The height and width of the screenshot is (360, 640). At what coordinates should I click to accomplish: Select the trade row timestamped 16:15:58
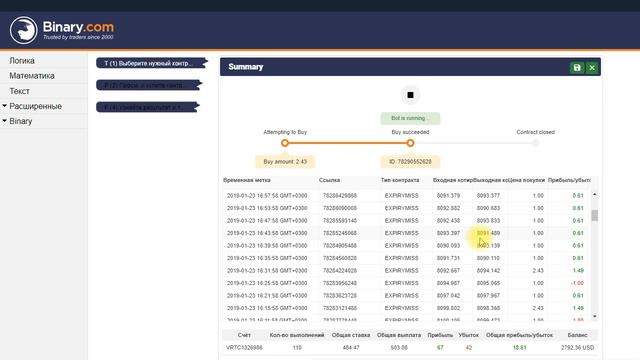406,308
